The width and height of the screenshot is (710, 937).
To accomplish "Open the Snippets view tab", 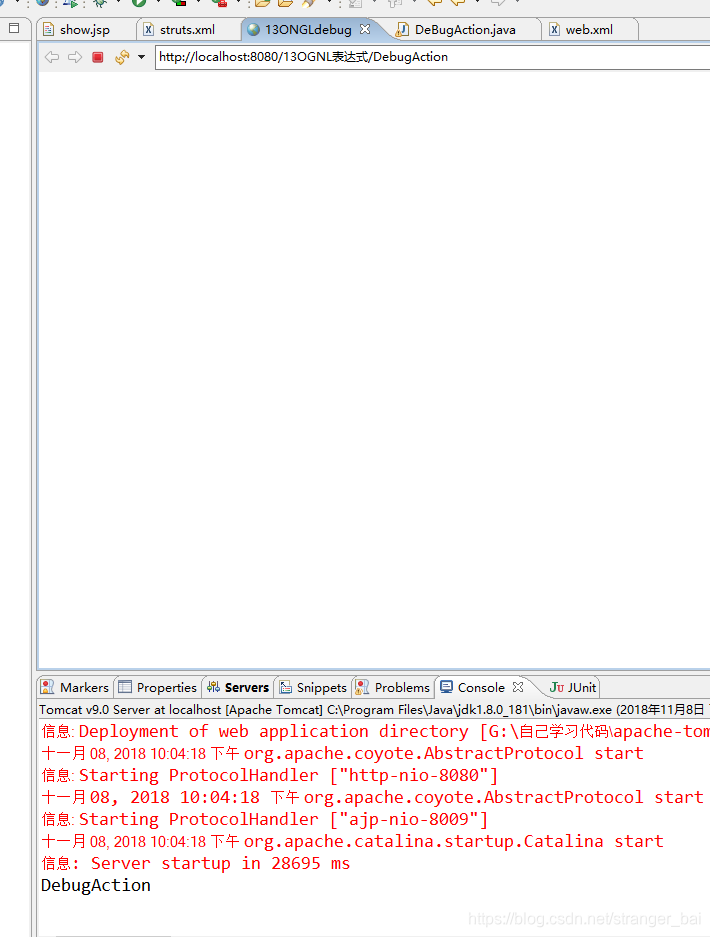I will coord(313,687).
